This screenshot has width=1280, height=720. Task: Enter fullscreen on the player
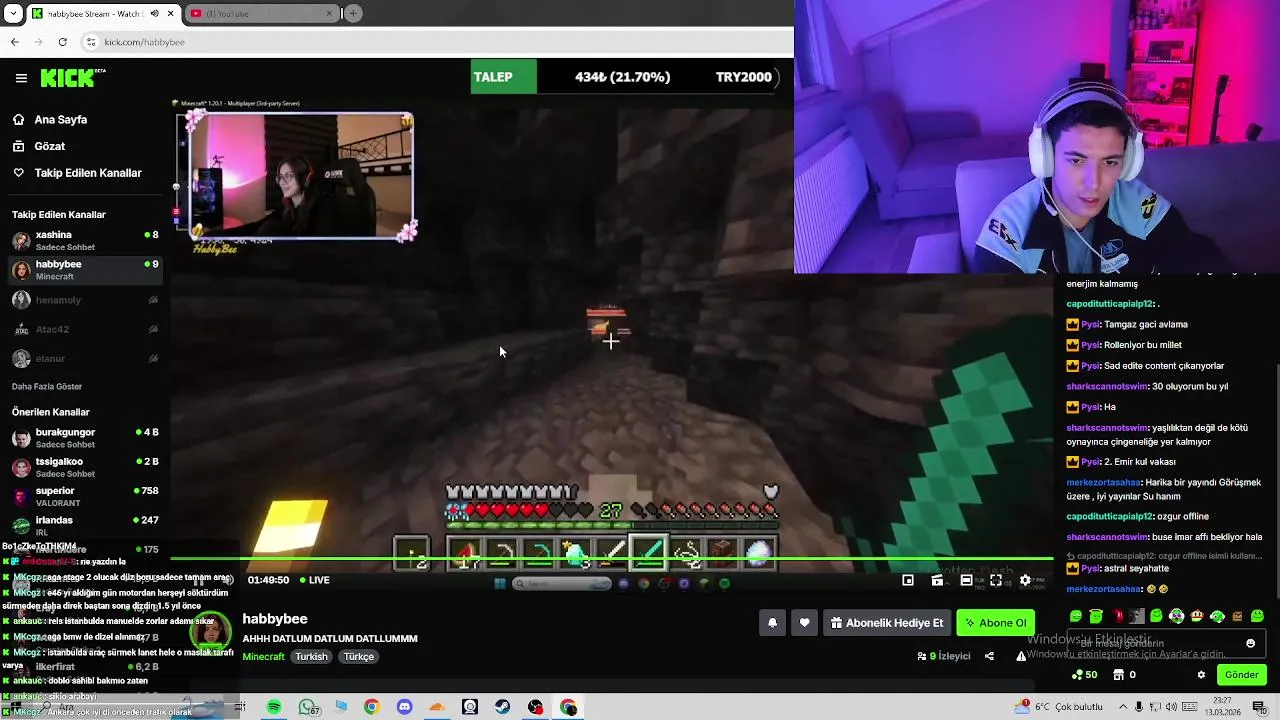pyautogui.click(x=996, y=580)
